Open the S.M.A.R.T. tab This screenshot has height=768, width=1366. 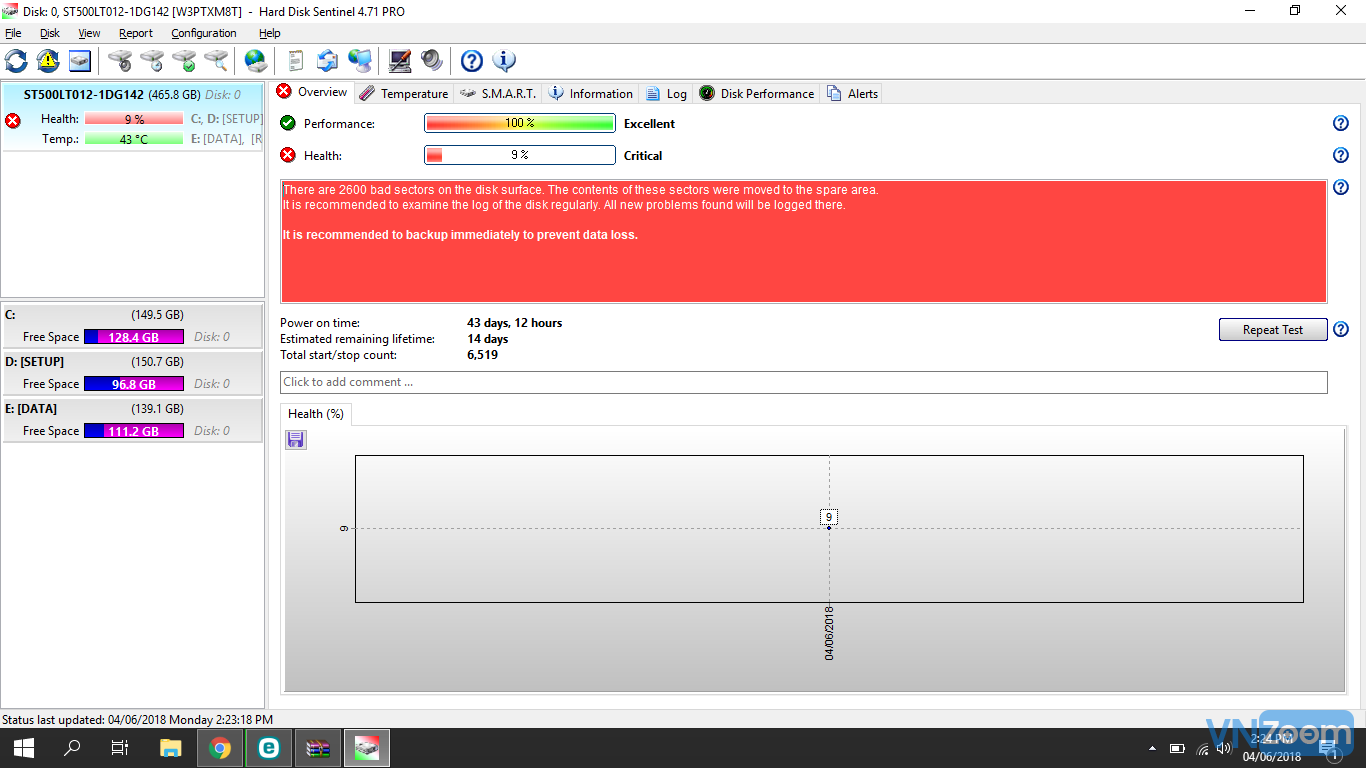[498, 93]
